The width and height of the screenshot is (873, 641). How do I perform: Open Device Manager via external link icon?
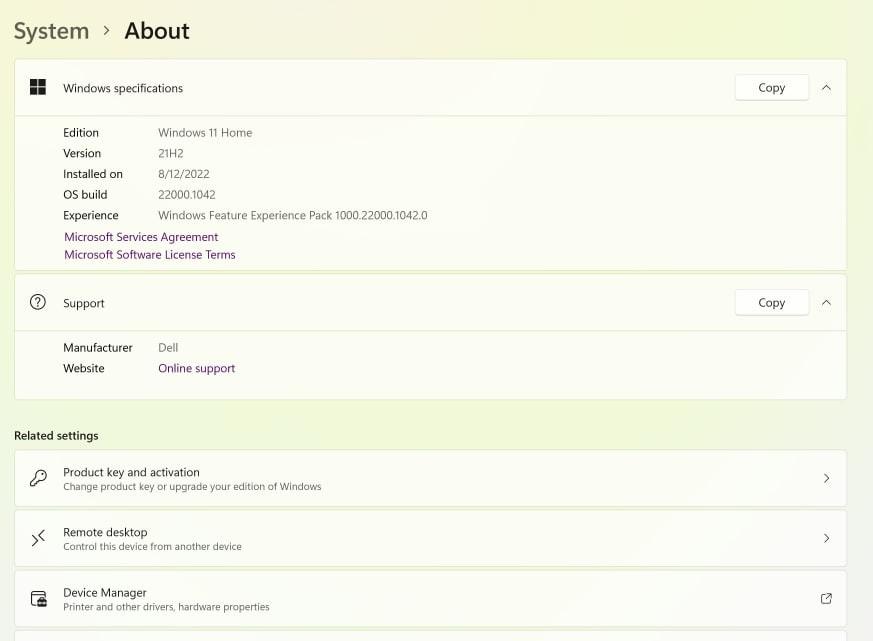point(826,598)
